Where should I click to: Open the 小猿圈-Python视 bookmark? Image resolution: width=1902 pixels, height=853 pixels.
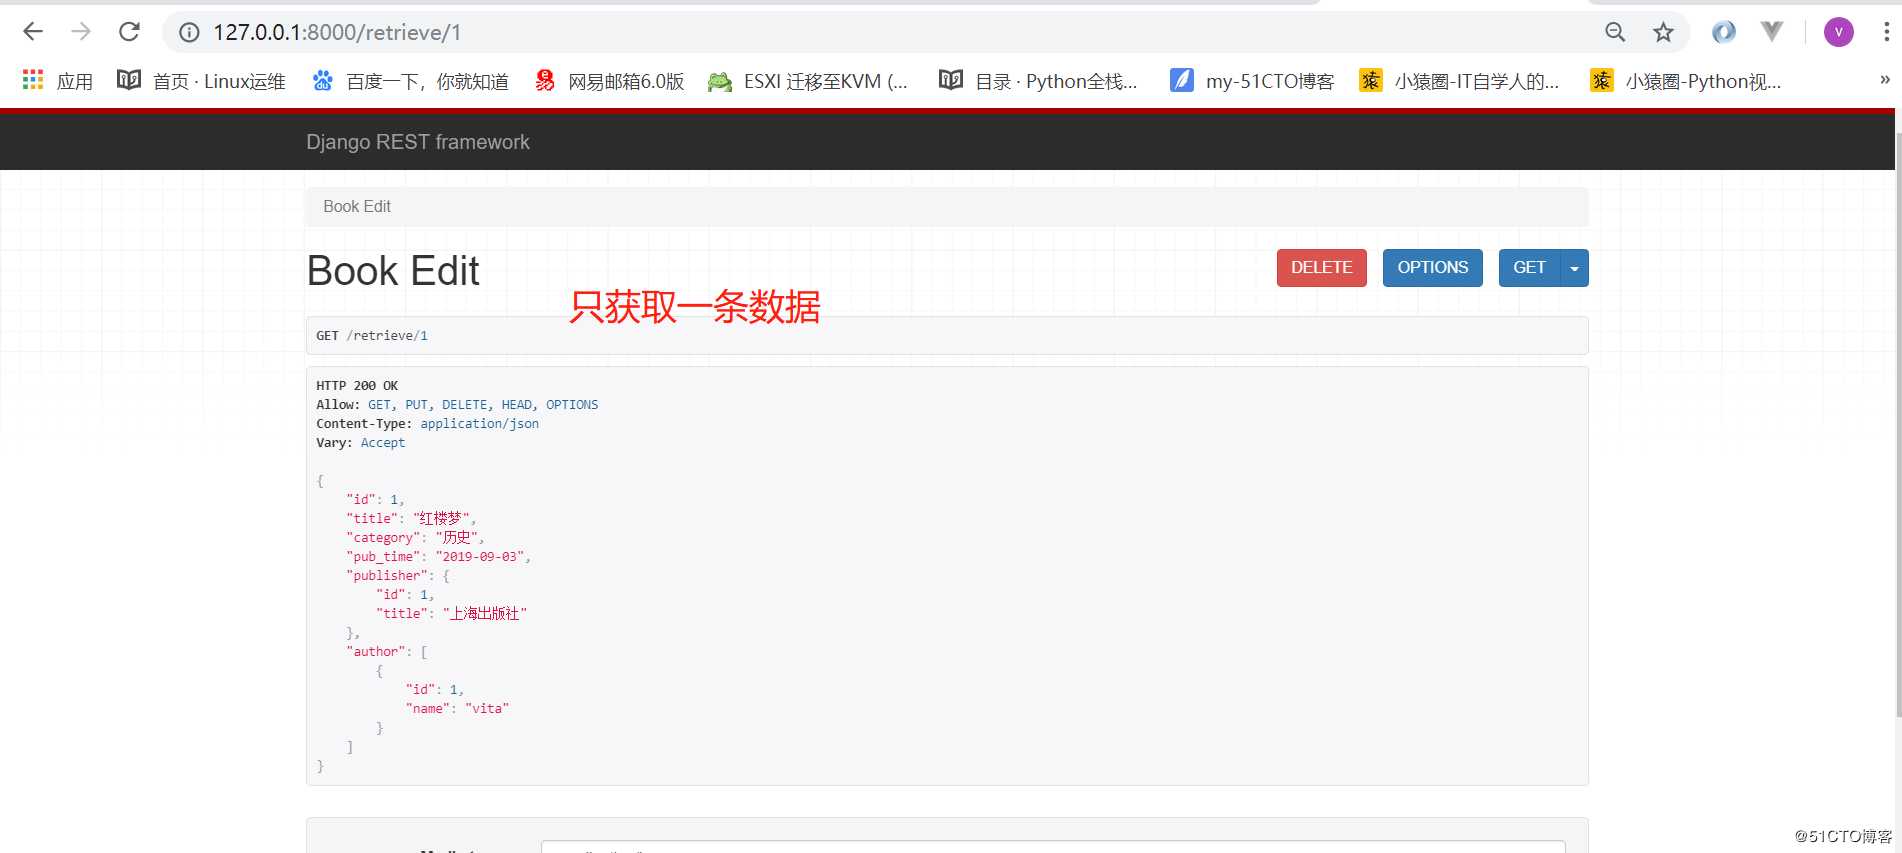tap(1685, 81)
